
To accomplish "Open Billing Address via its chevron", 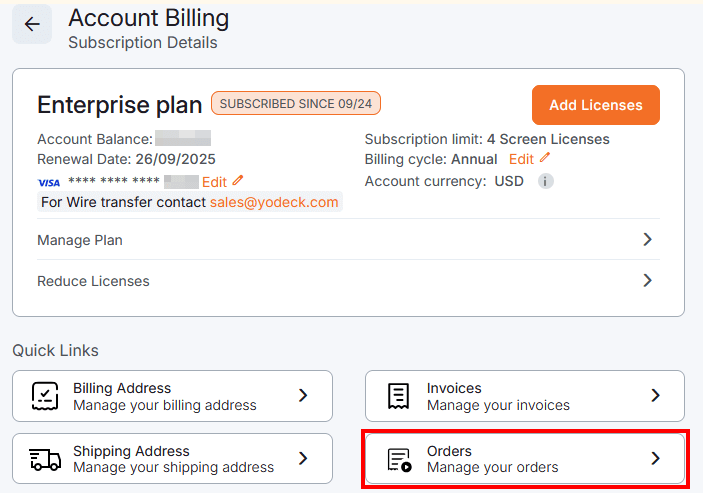I will 303,396.
